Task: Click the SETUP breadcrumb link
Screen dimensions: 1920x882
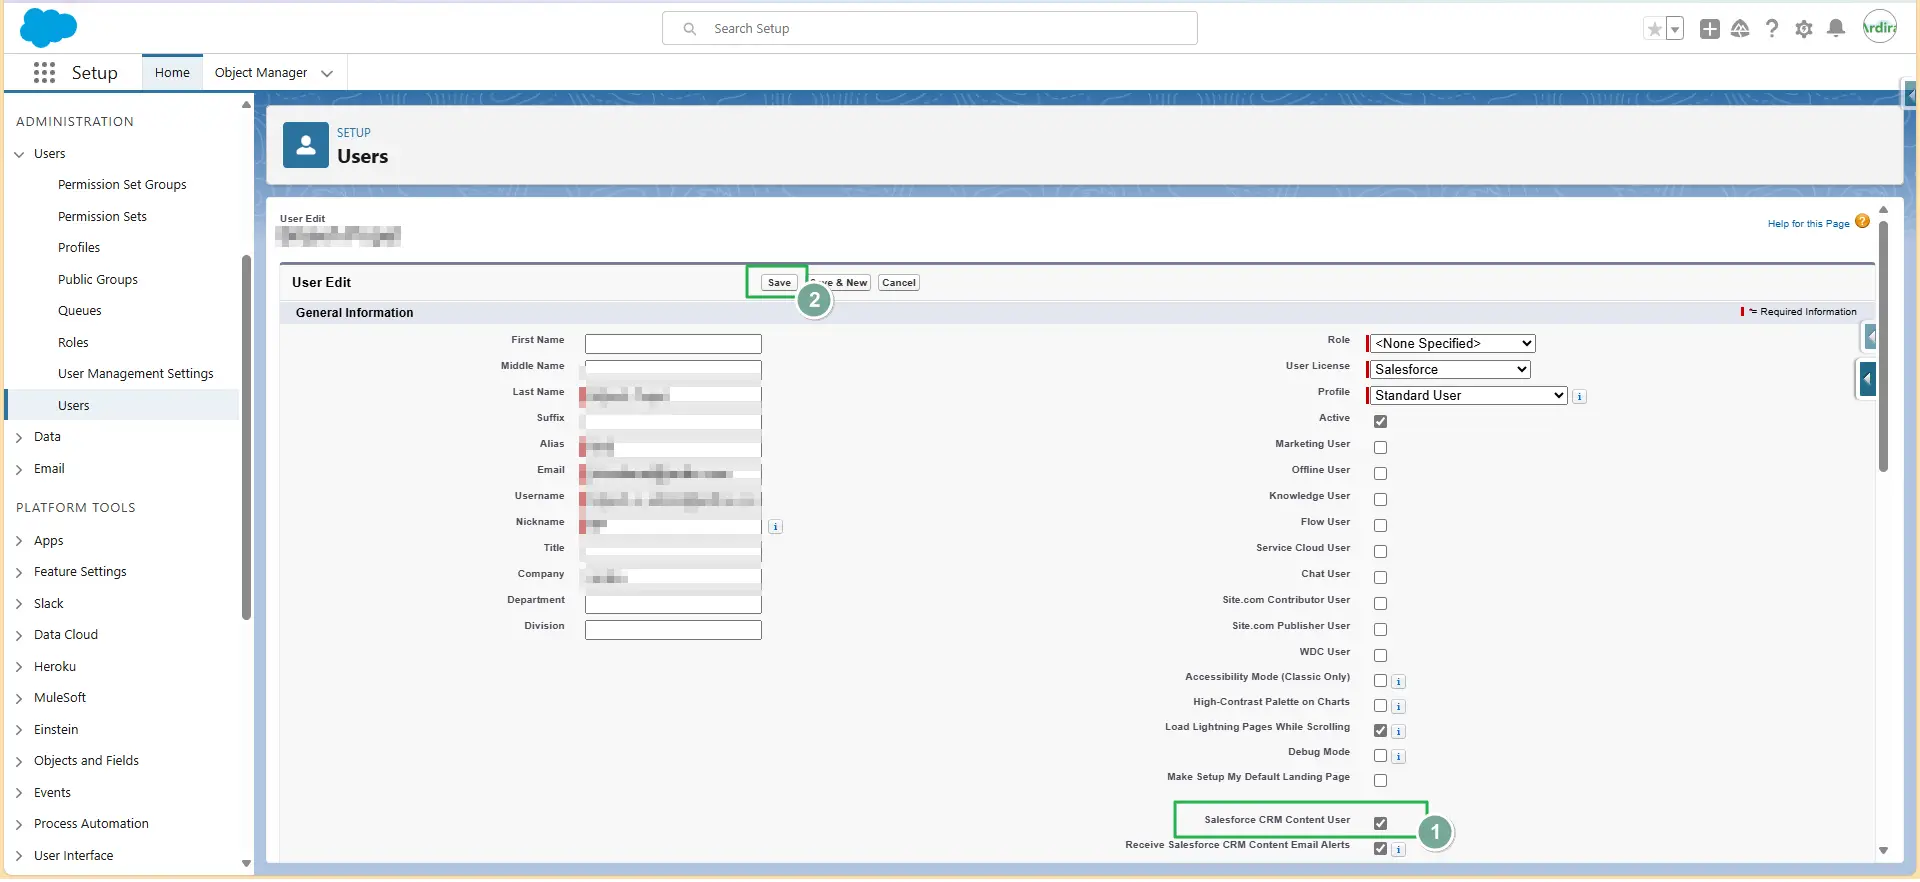Action: (x=354, y=133)
